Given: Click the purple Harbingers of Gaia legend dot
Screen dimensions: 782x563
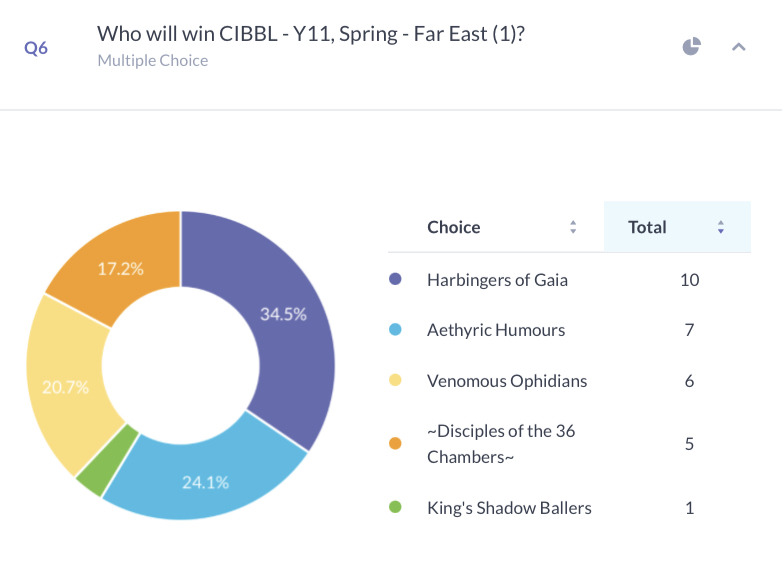Looking at the screenshot, I should coord(395,279).
